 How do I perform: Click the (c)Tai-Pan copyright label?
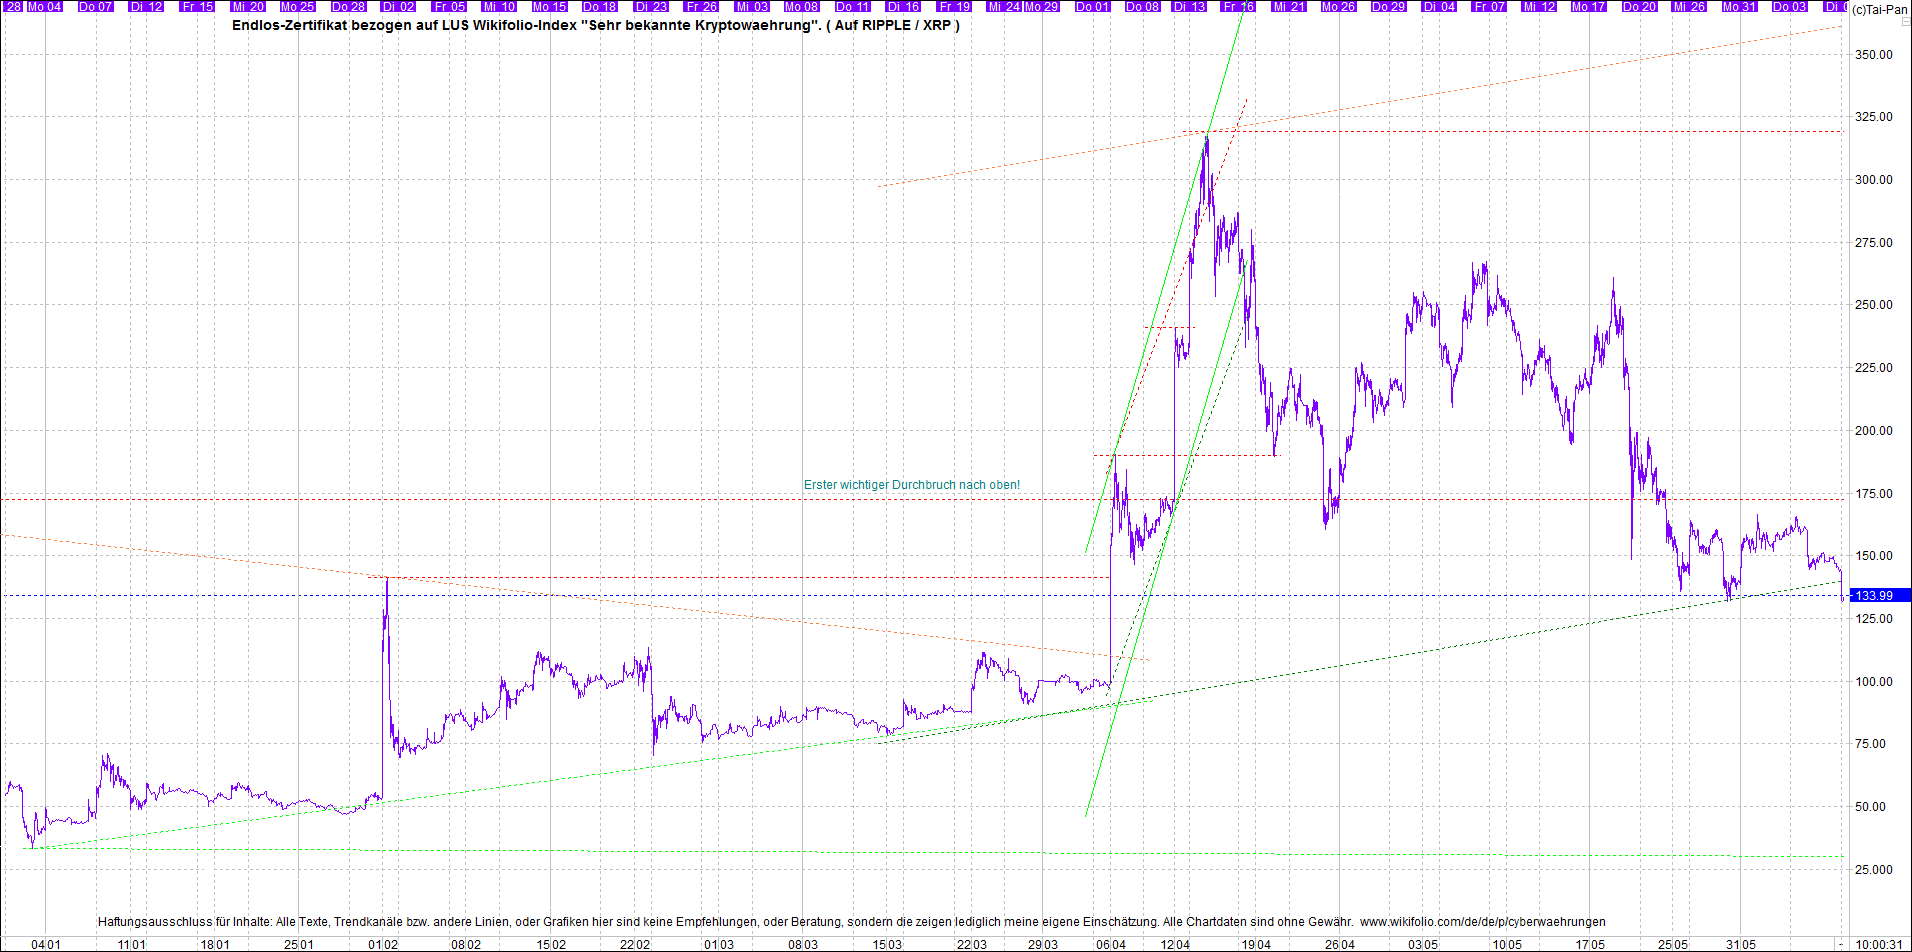[1879, 10]
